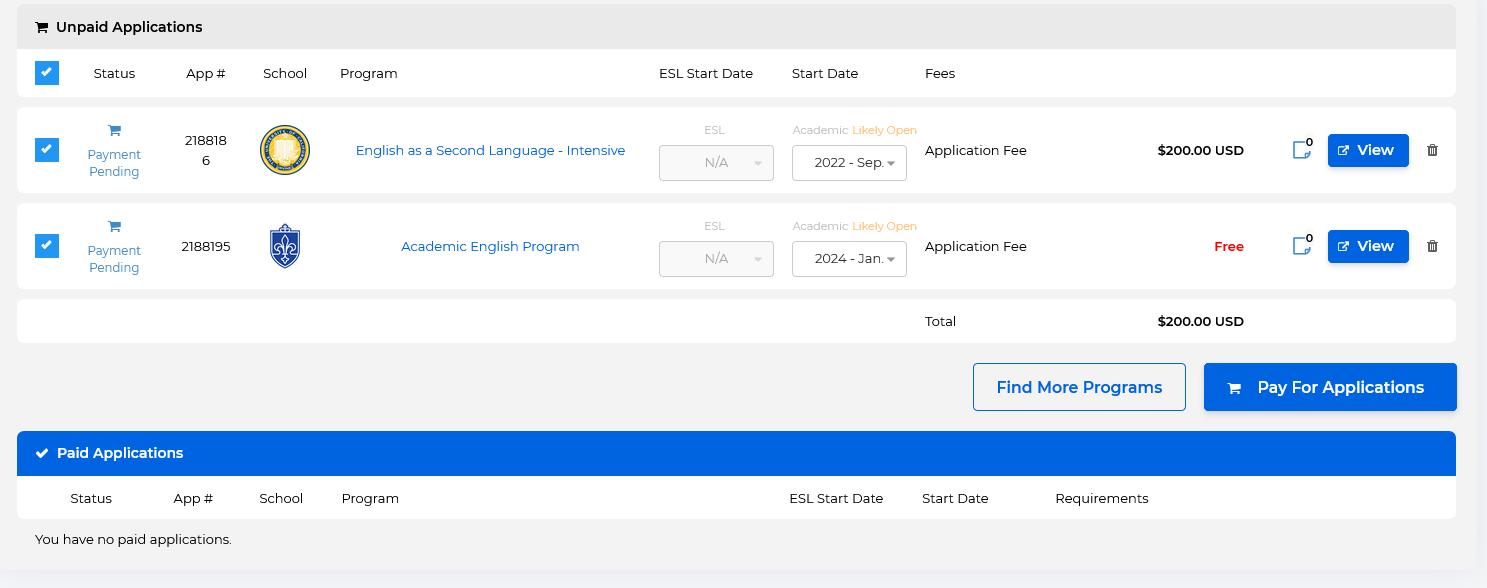1487x588 pixels.
Task: Uncheck the English as a Second Language application
Action: click(x=47, y=150)
